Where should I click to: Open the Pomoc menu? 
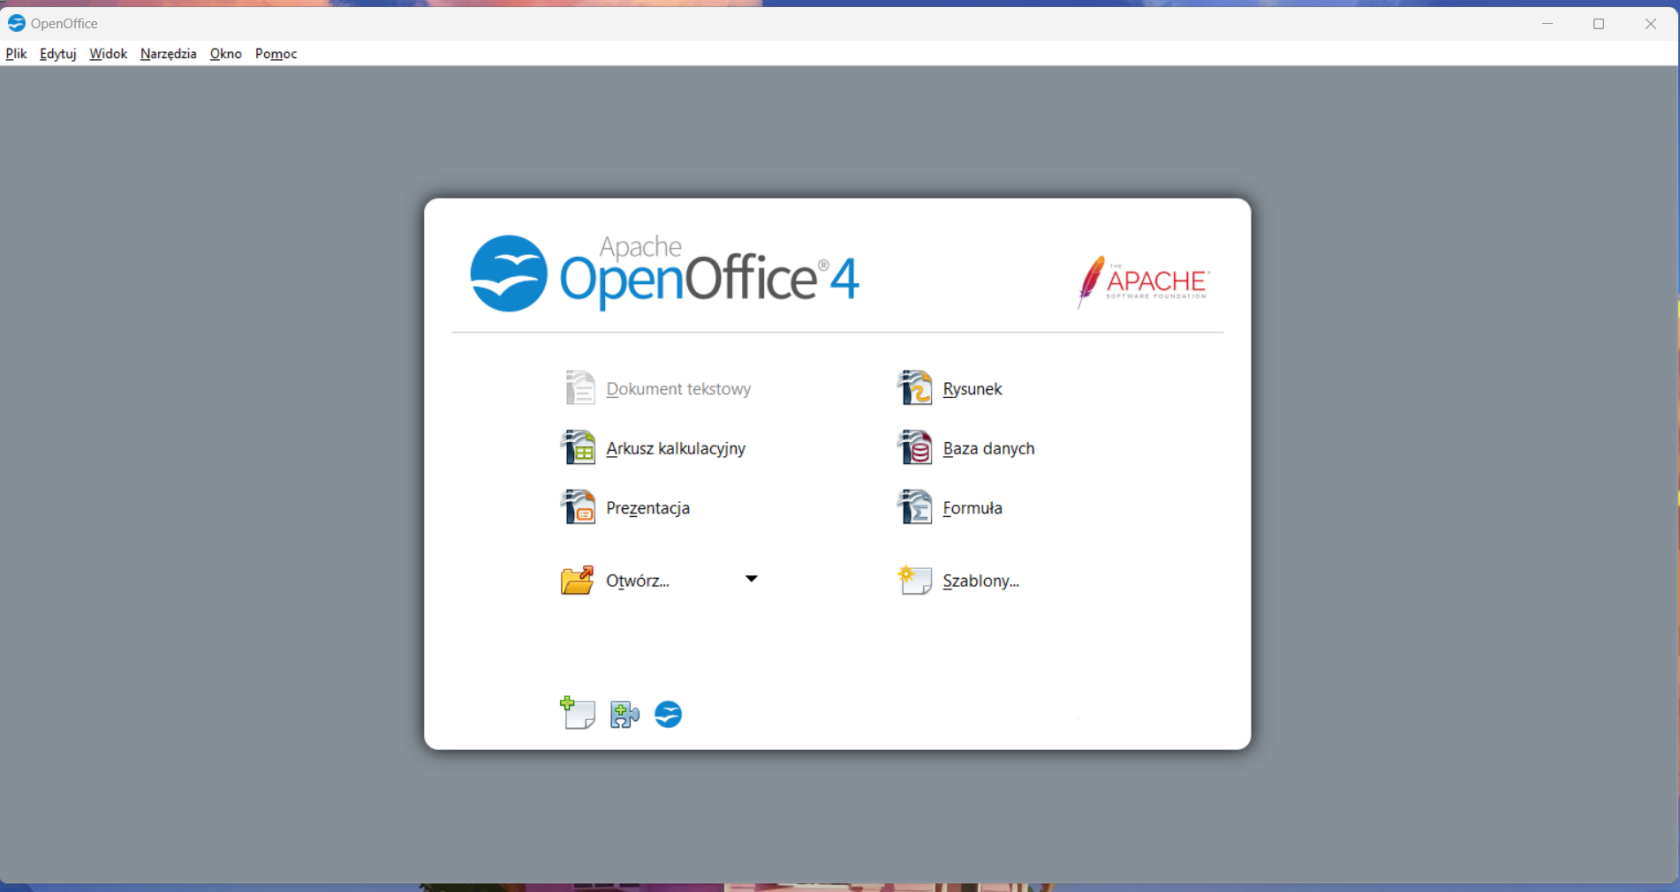[x=276, y=54]
